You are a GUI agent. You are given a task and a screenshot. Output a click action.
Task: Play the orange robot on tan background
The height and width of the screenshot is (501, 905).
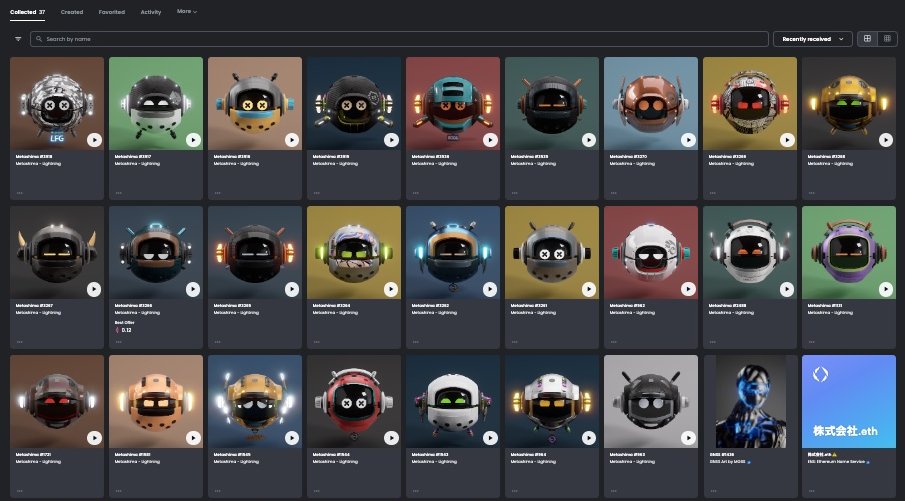tap(193, 438)
